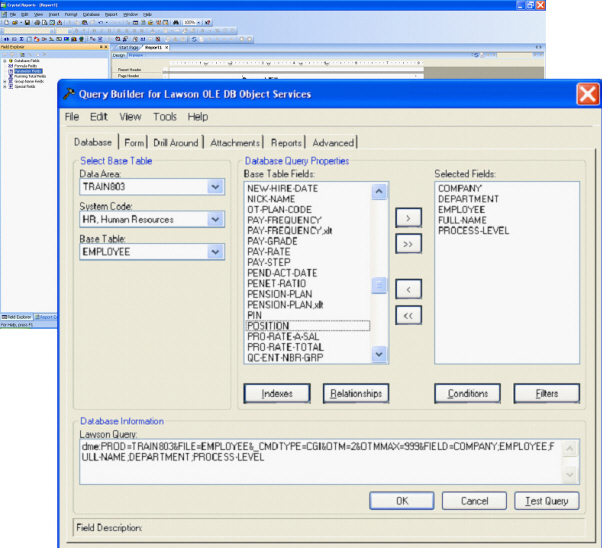Click the Base Table Fields scrollbar thumb
This screenshot has width=602, height=548.
379,285
